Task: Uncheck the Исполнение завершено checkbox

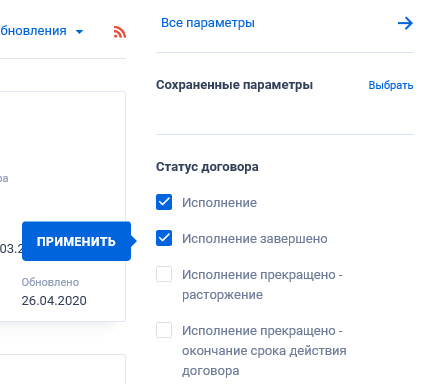Action: (164, 238)
